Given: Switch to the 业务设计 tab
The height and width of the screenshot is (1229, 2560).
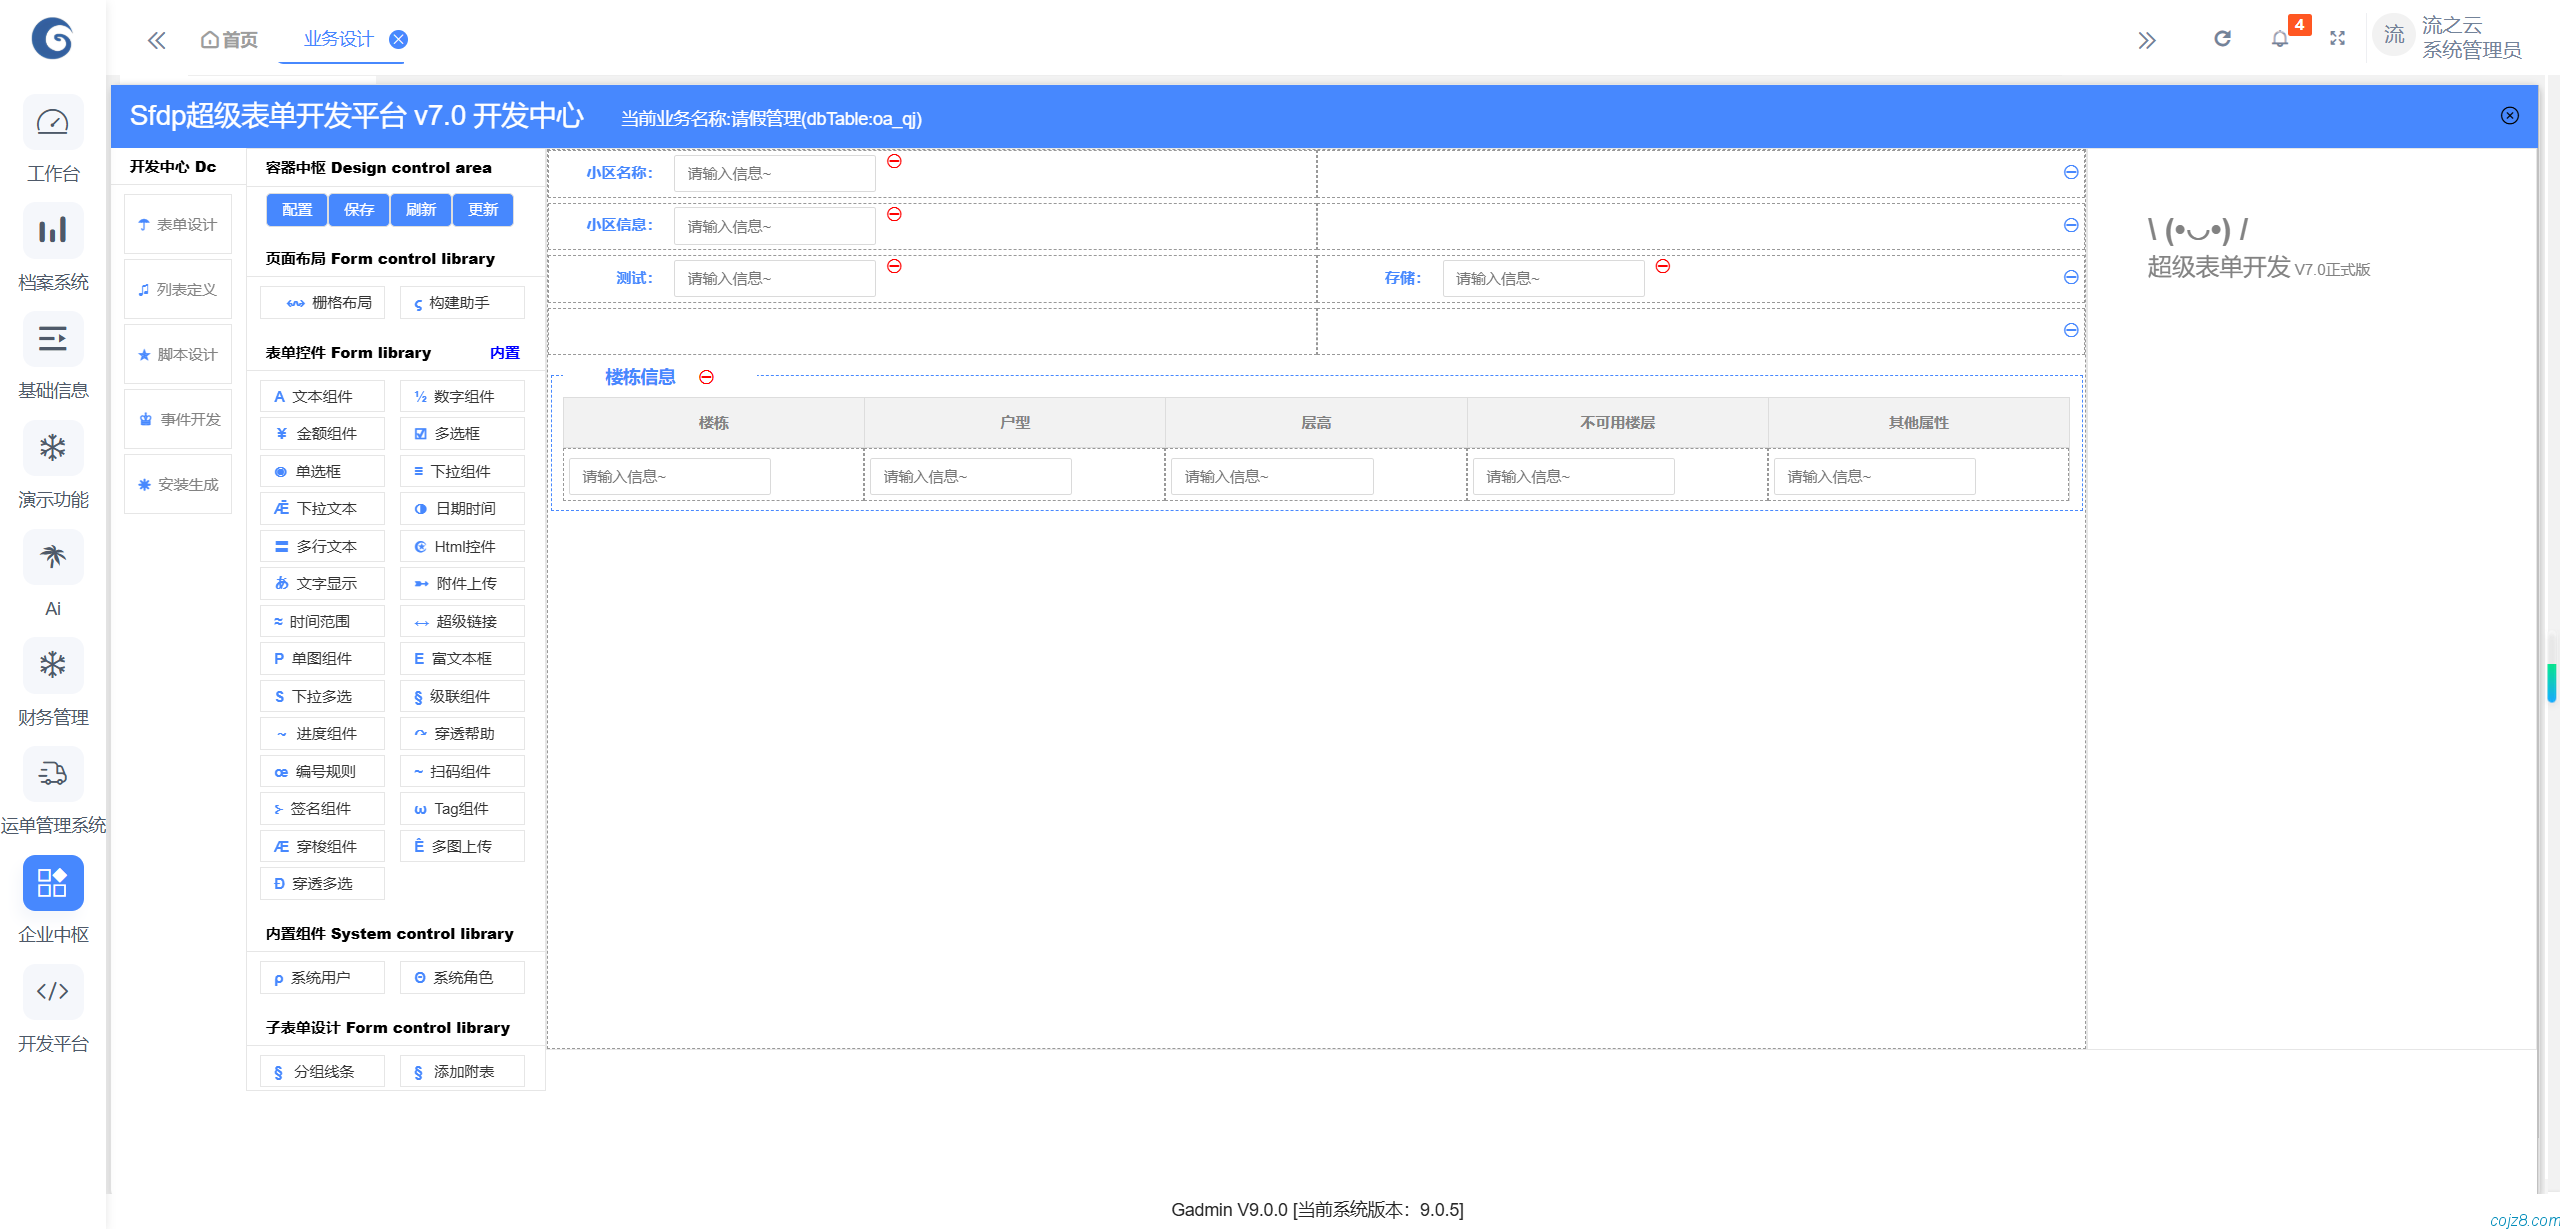Looking at the screenshot, I should pos(337,38).
